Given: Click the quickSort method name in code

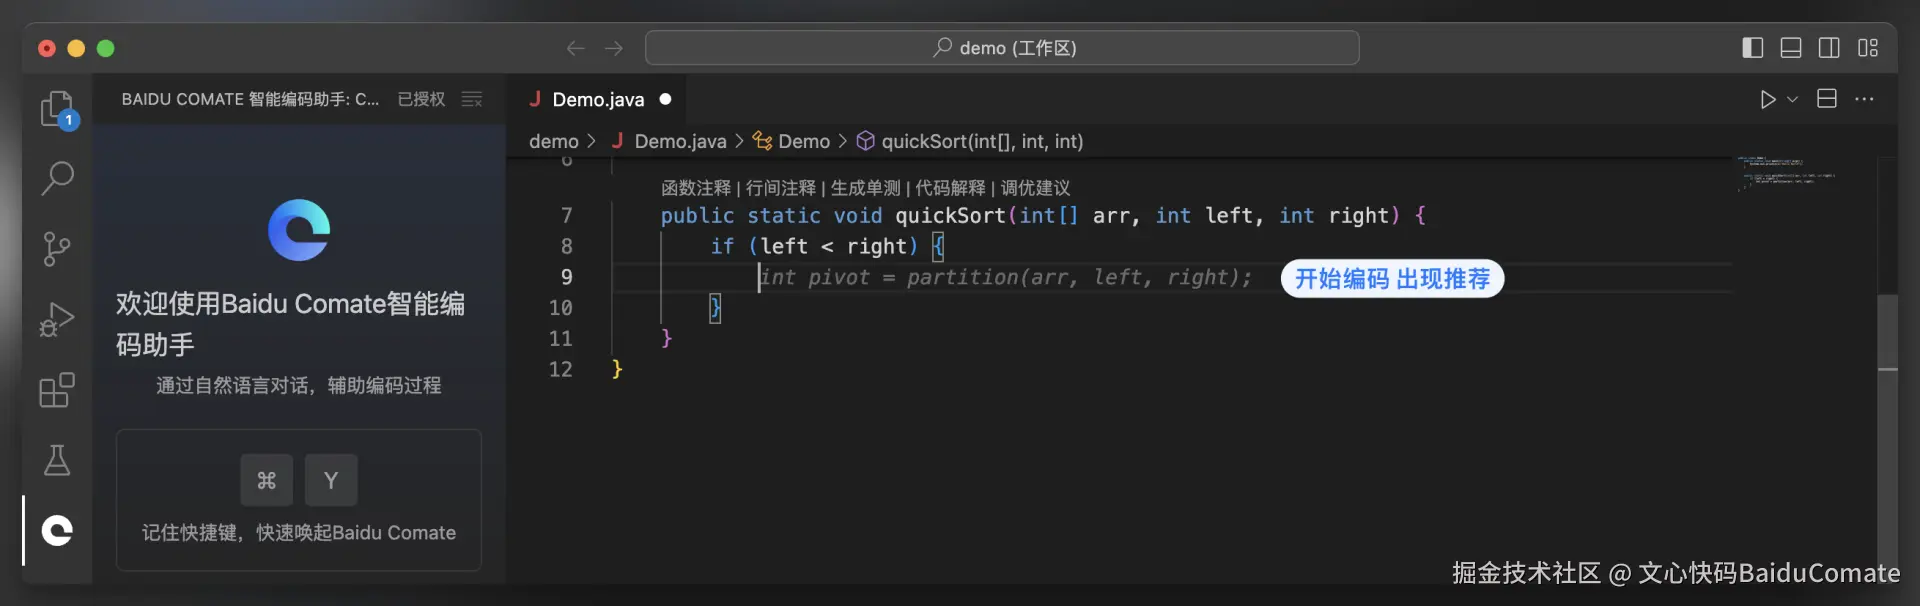Looking at the screenshot, I should coord(950,216).
